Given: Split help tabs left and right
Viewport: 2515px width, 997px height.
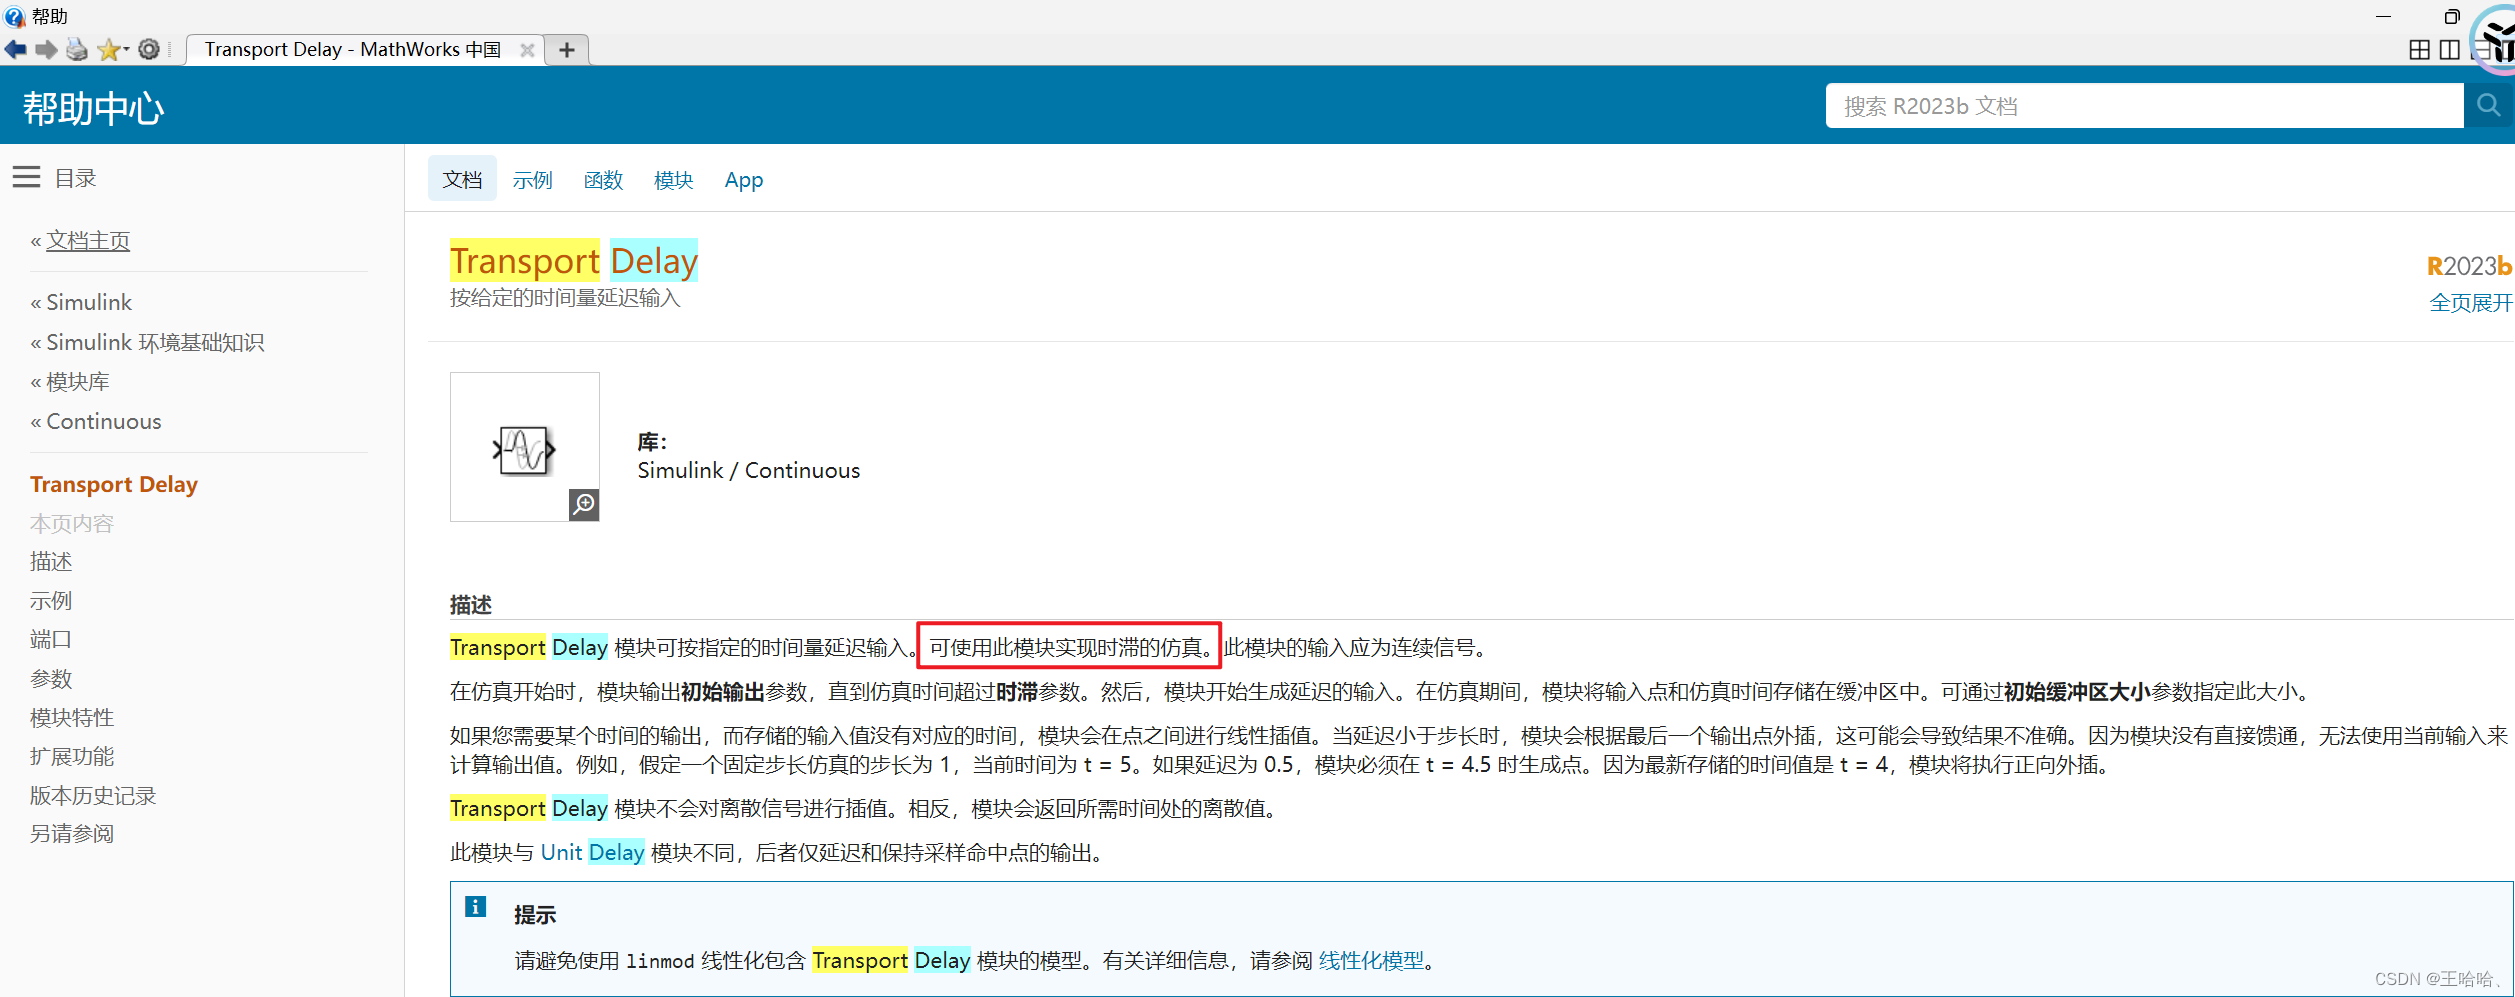Looking at the screenshot, I should point(2450,49).
